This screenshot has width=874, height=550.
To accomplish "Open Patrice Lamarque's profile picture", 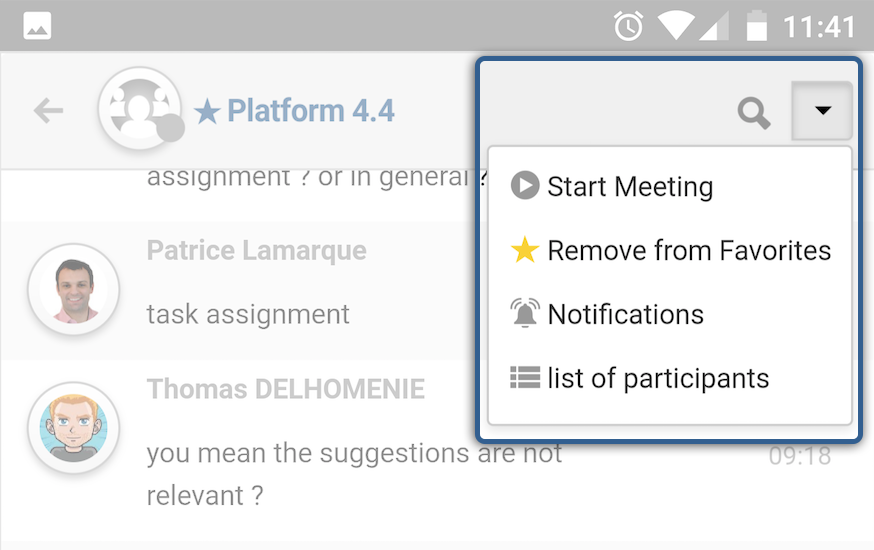I will point(74,289).
